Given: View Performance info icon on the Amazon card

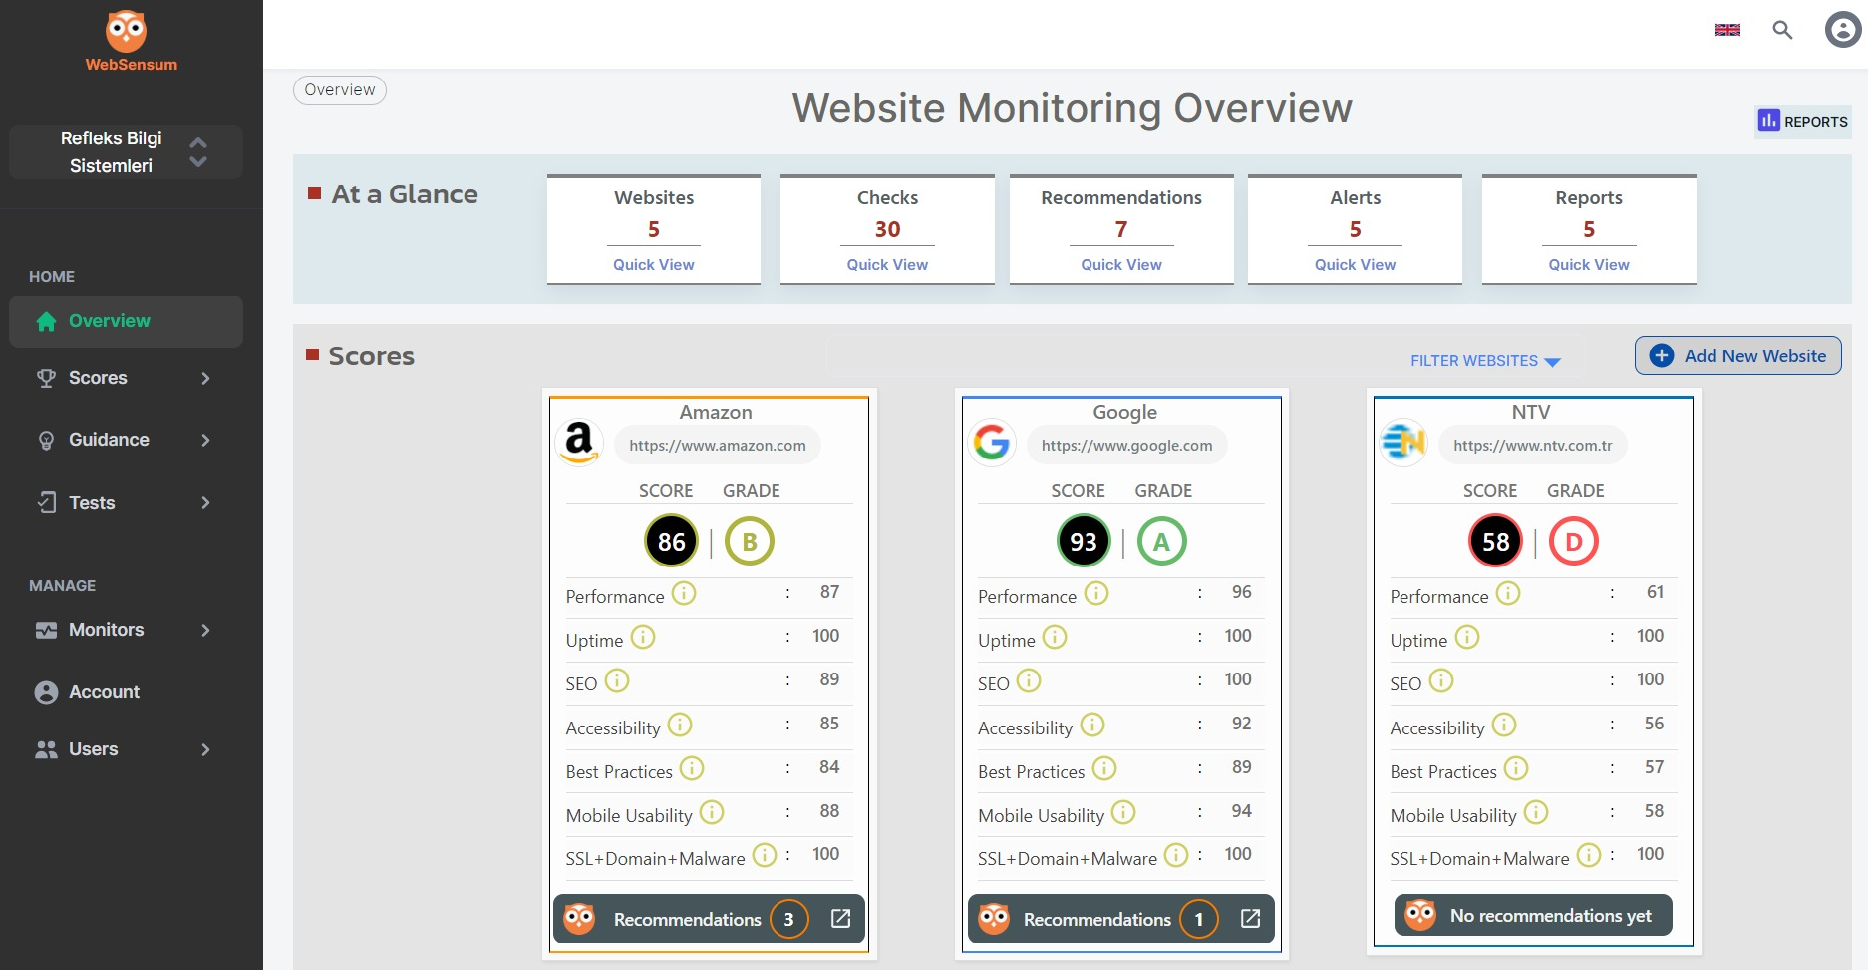Looking at the screenshot, I should [x=684, y=593].
